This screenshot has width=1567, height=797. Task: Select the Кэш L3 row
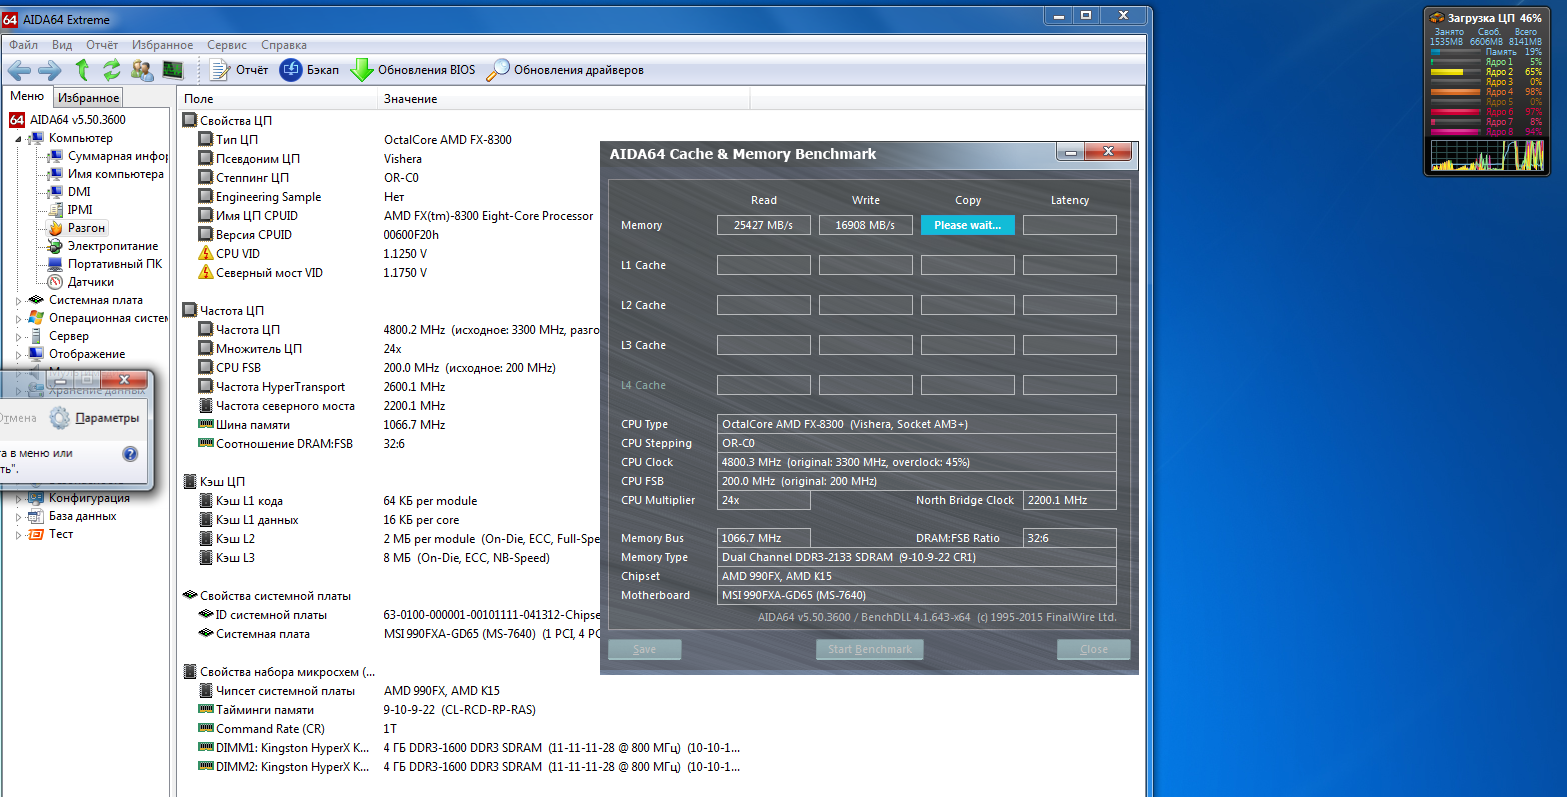(x=390, y=558)
